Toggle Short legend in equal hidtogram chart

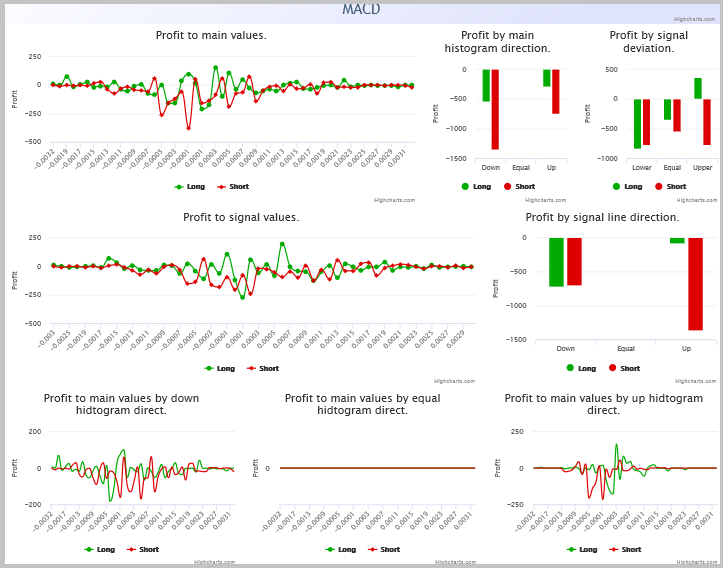pos(384,550)
